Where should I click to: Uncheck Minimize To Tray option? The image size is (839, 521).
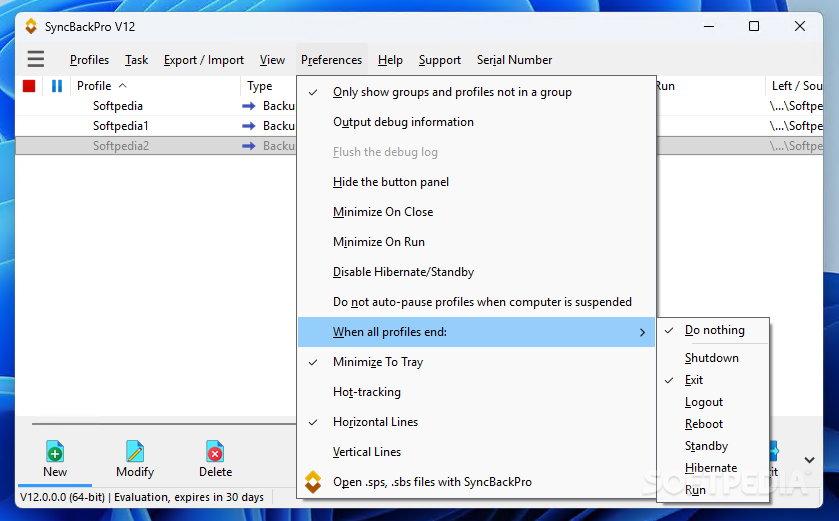[x=476, y=362]
